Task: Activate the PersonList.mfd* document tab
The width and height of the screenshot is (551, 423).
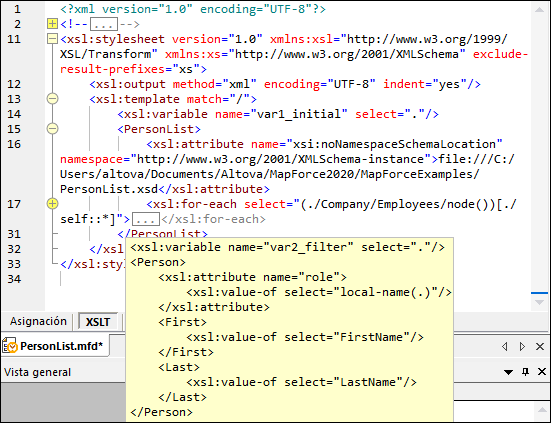Action: click(x=56, y=346)
